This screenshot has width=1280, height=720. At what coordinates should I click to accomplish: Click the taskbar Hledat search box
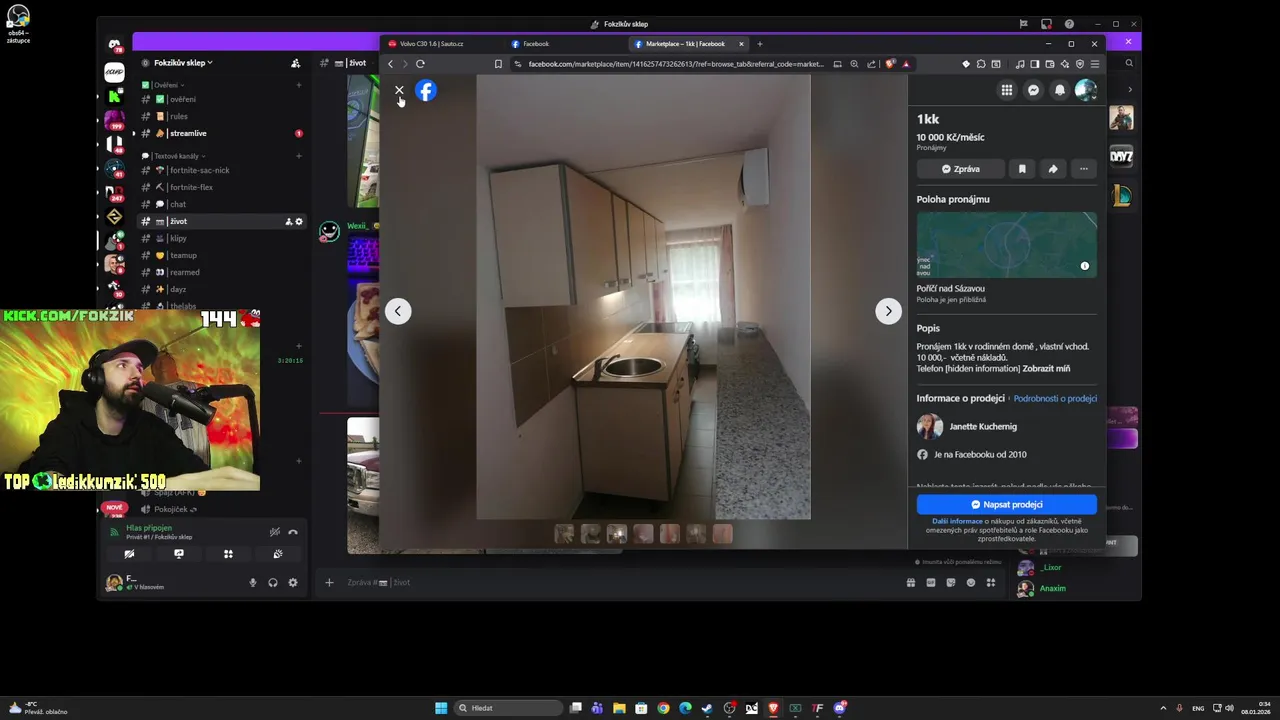(508, 708)
